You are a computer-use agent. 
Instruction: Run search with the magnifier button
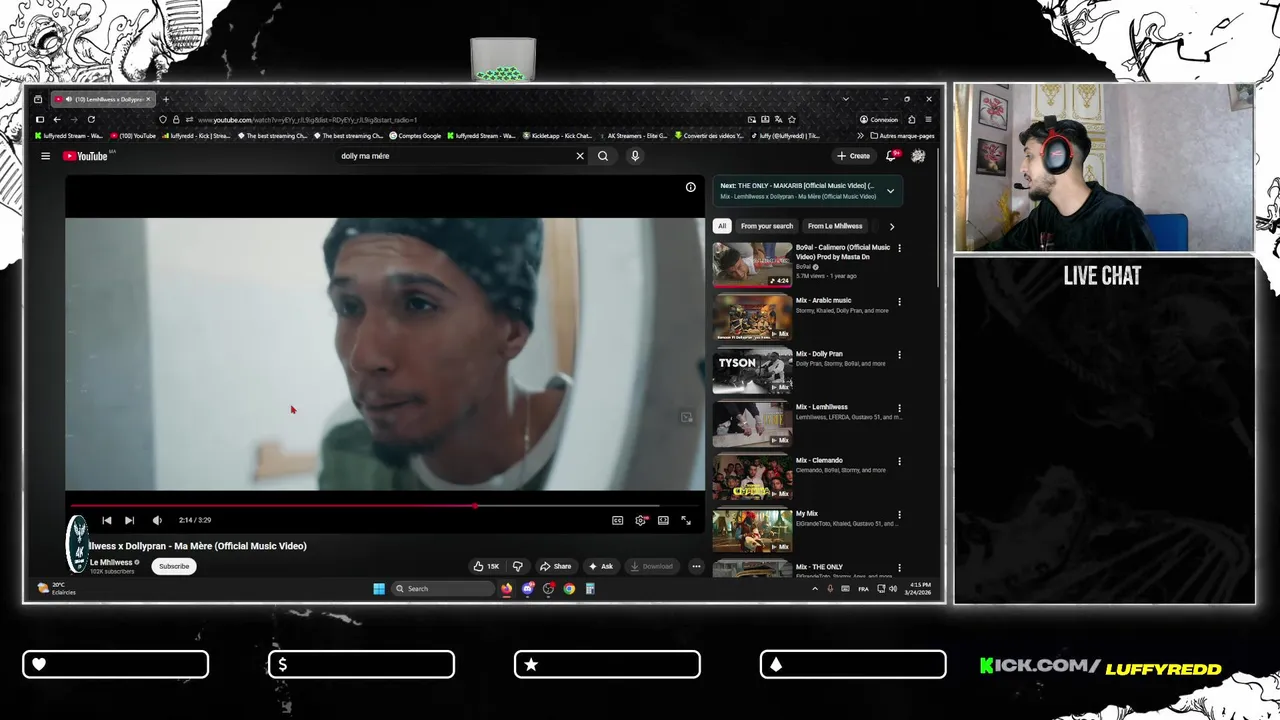pos(603,156)
